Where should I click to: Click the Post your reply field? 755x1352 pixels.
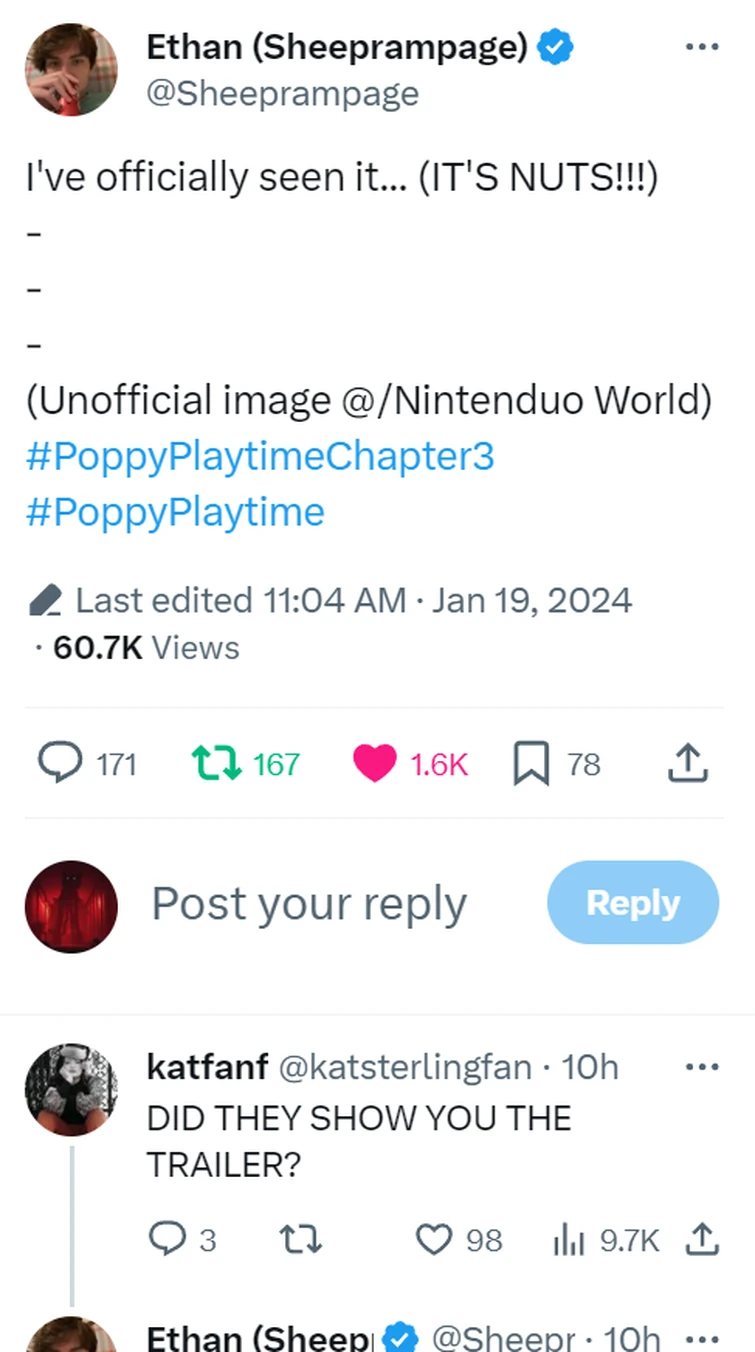pyautogui.click(x=309, y=904)
